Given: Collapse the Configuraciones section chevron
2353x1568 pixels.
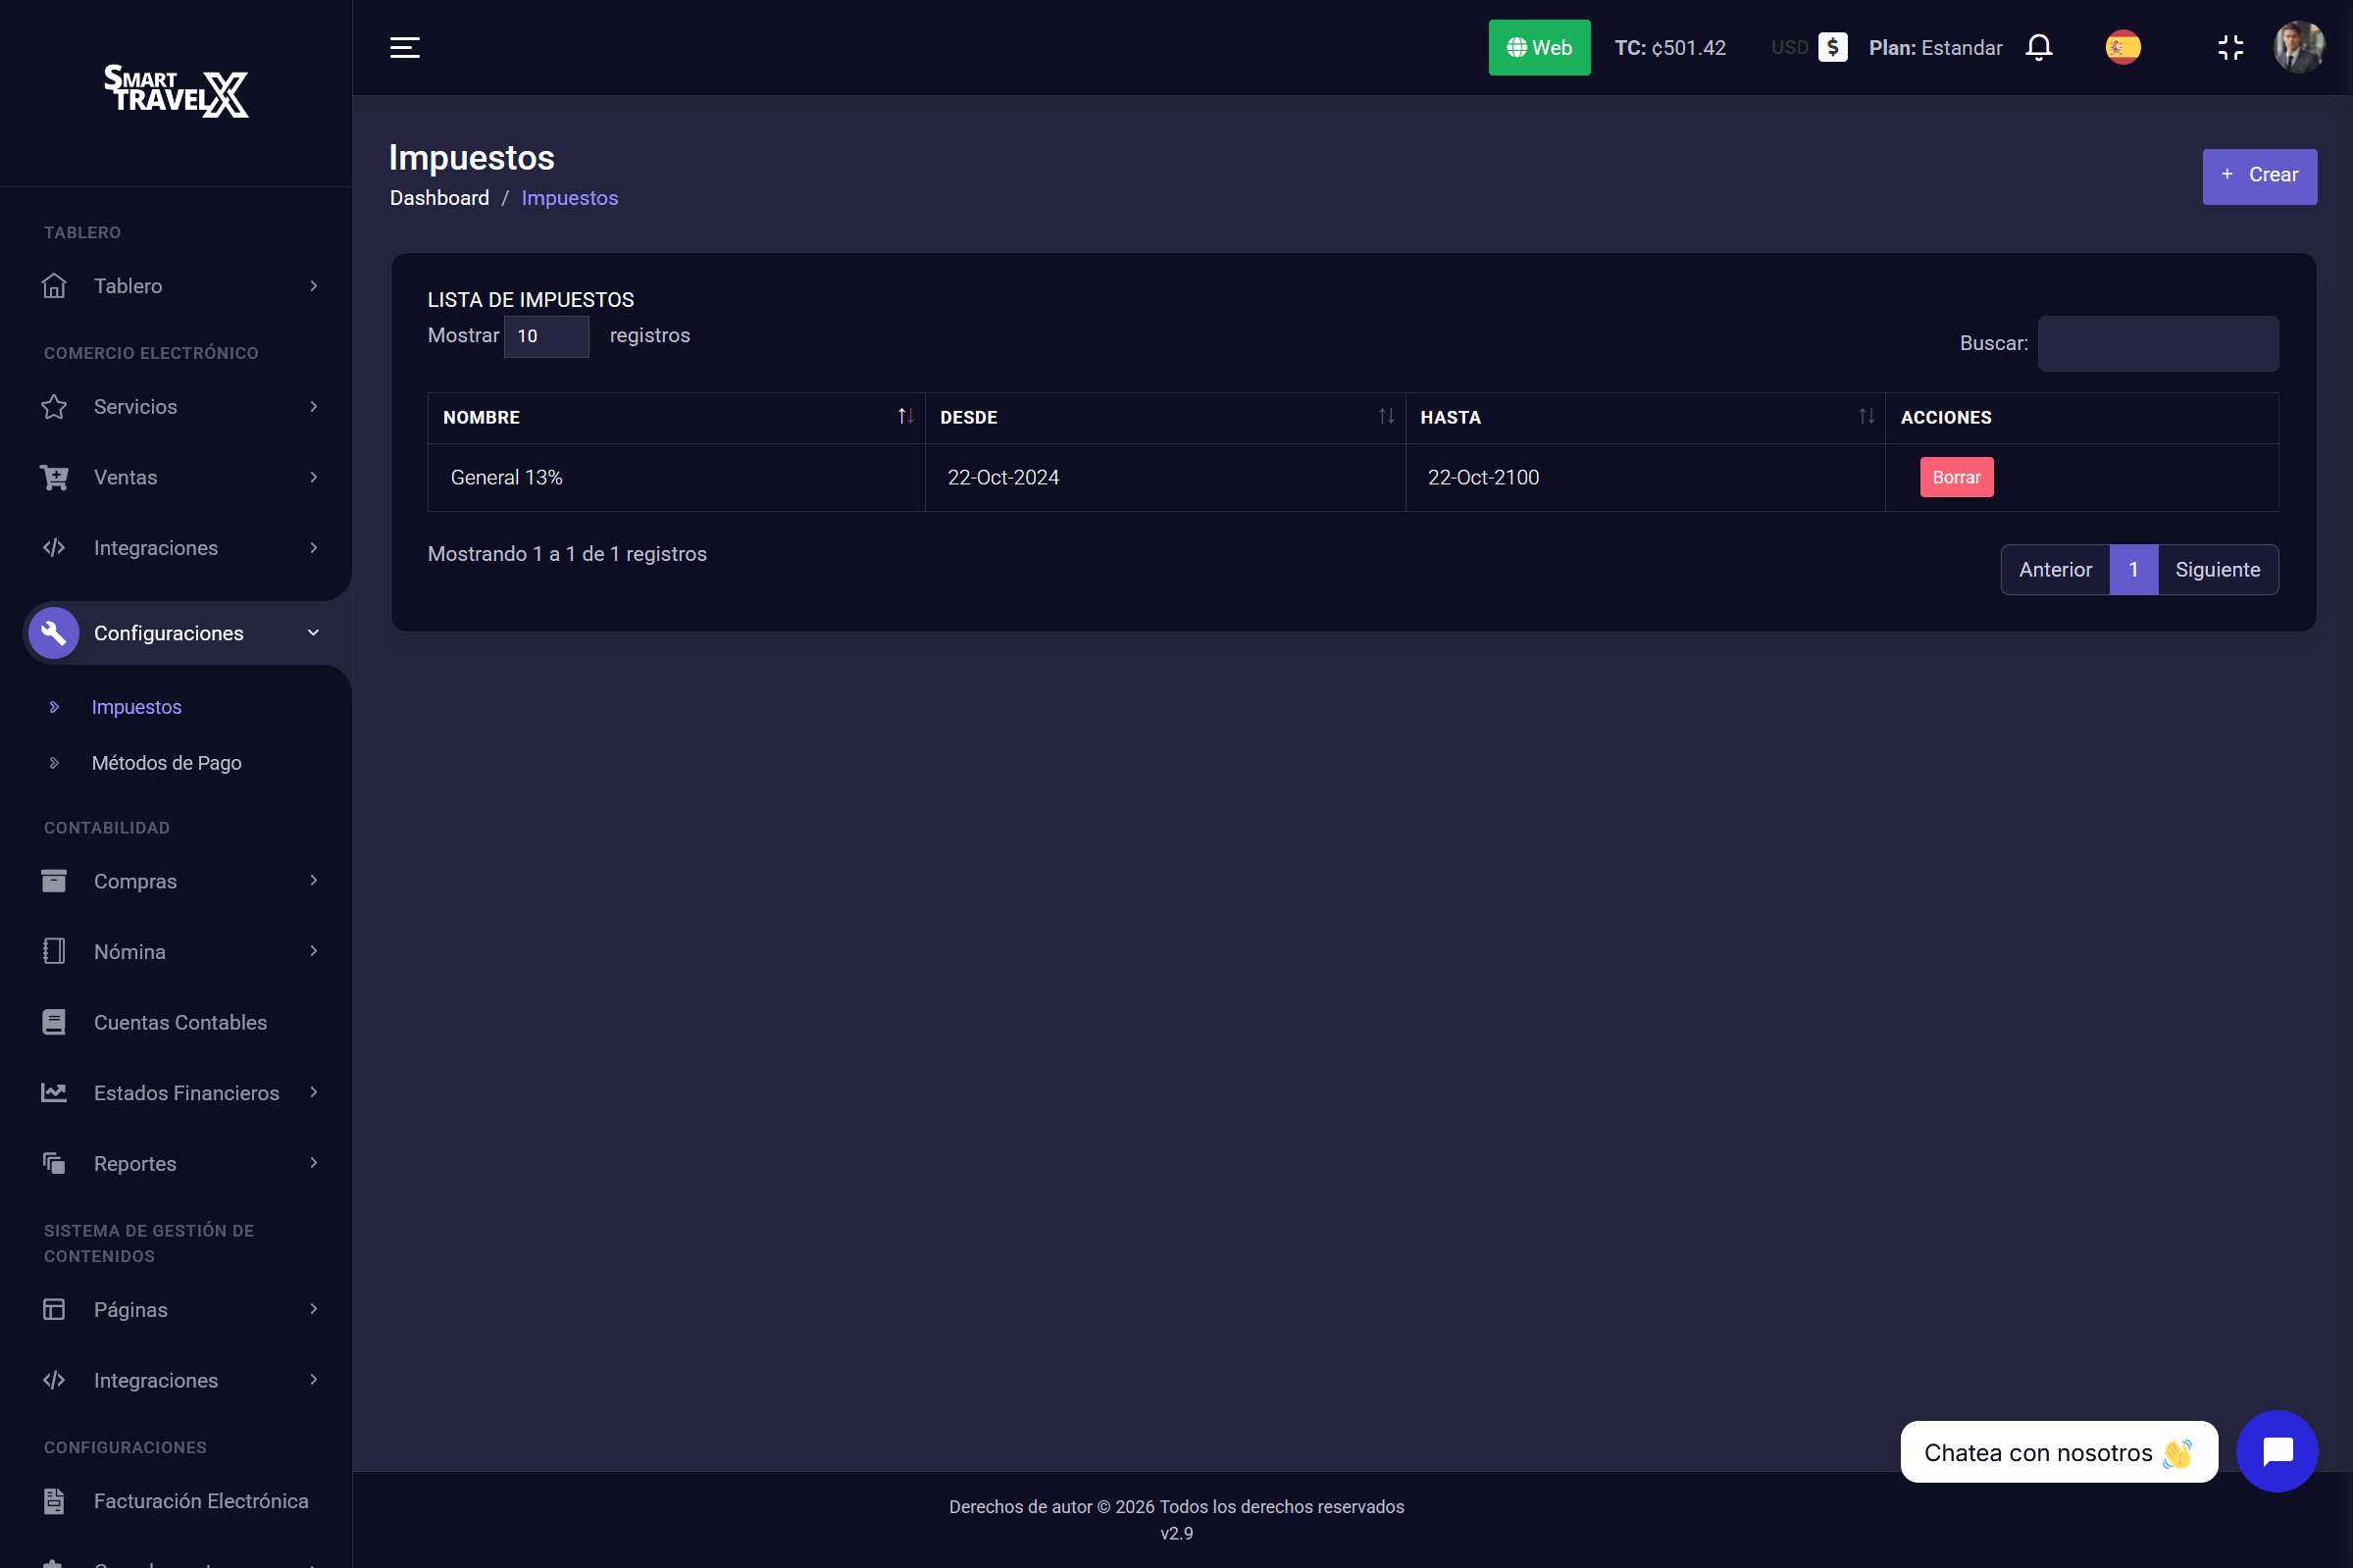Looking at the screenshot, I should [313, 632].
